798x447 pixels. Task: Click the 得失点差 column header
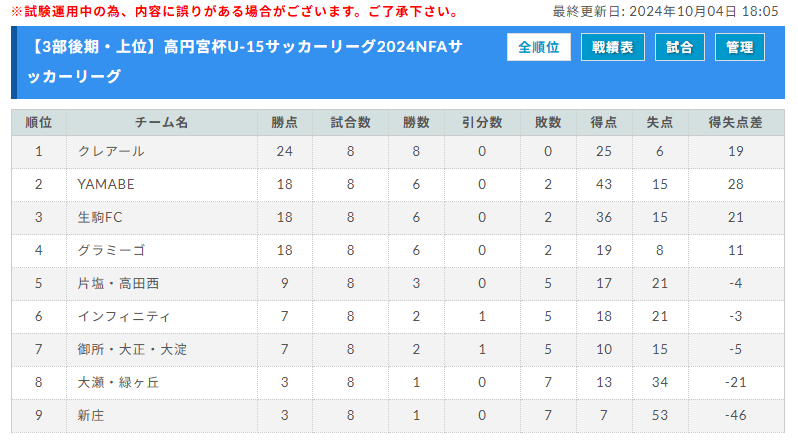point(735,122)
